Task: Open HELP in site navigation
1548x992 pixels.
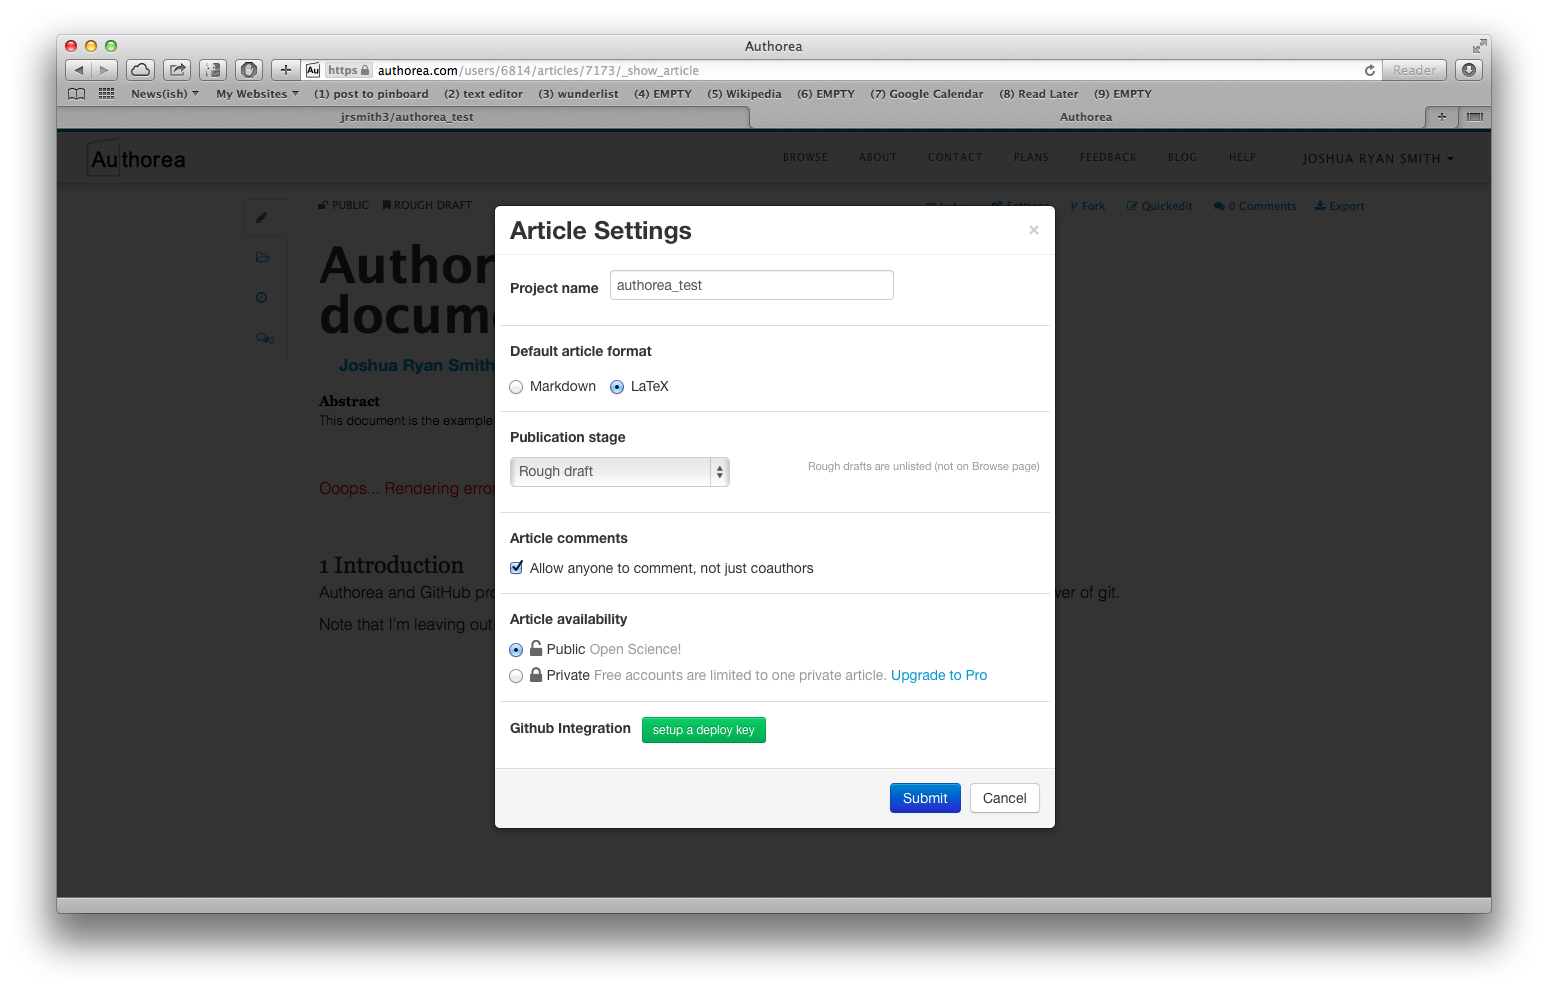Action: 1242,158
